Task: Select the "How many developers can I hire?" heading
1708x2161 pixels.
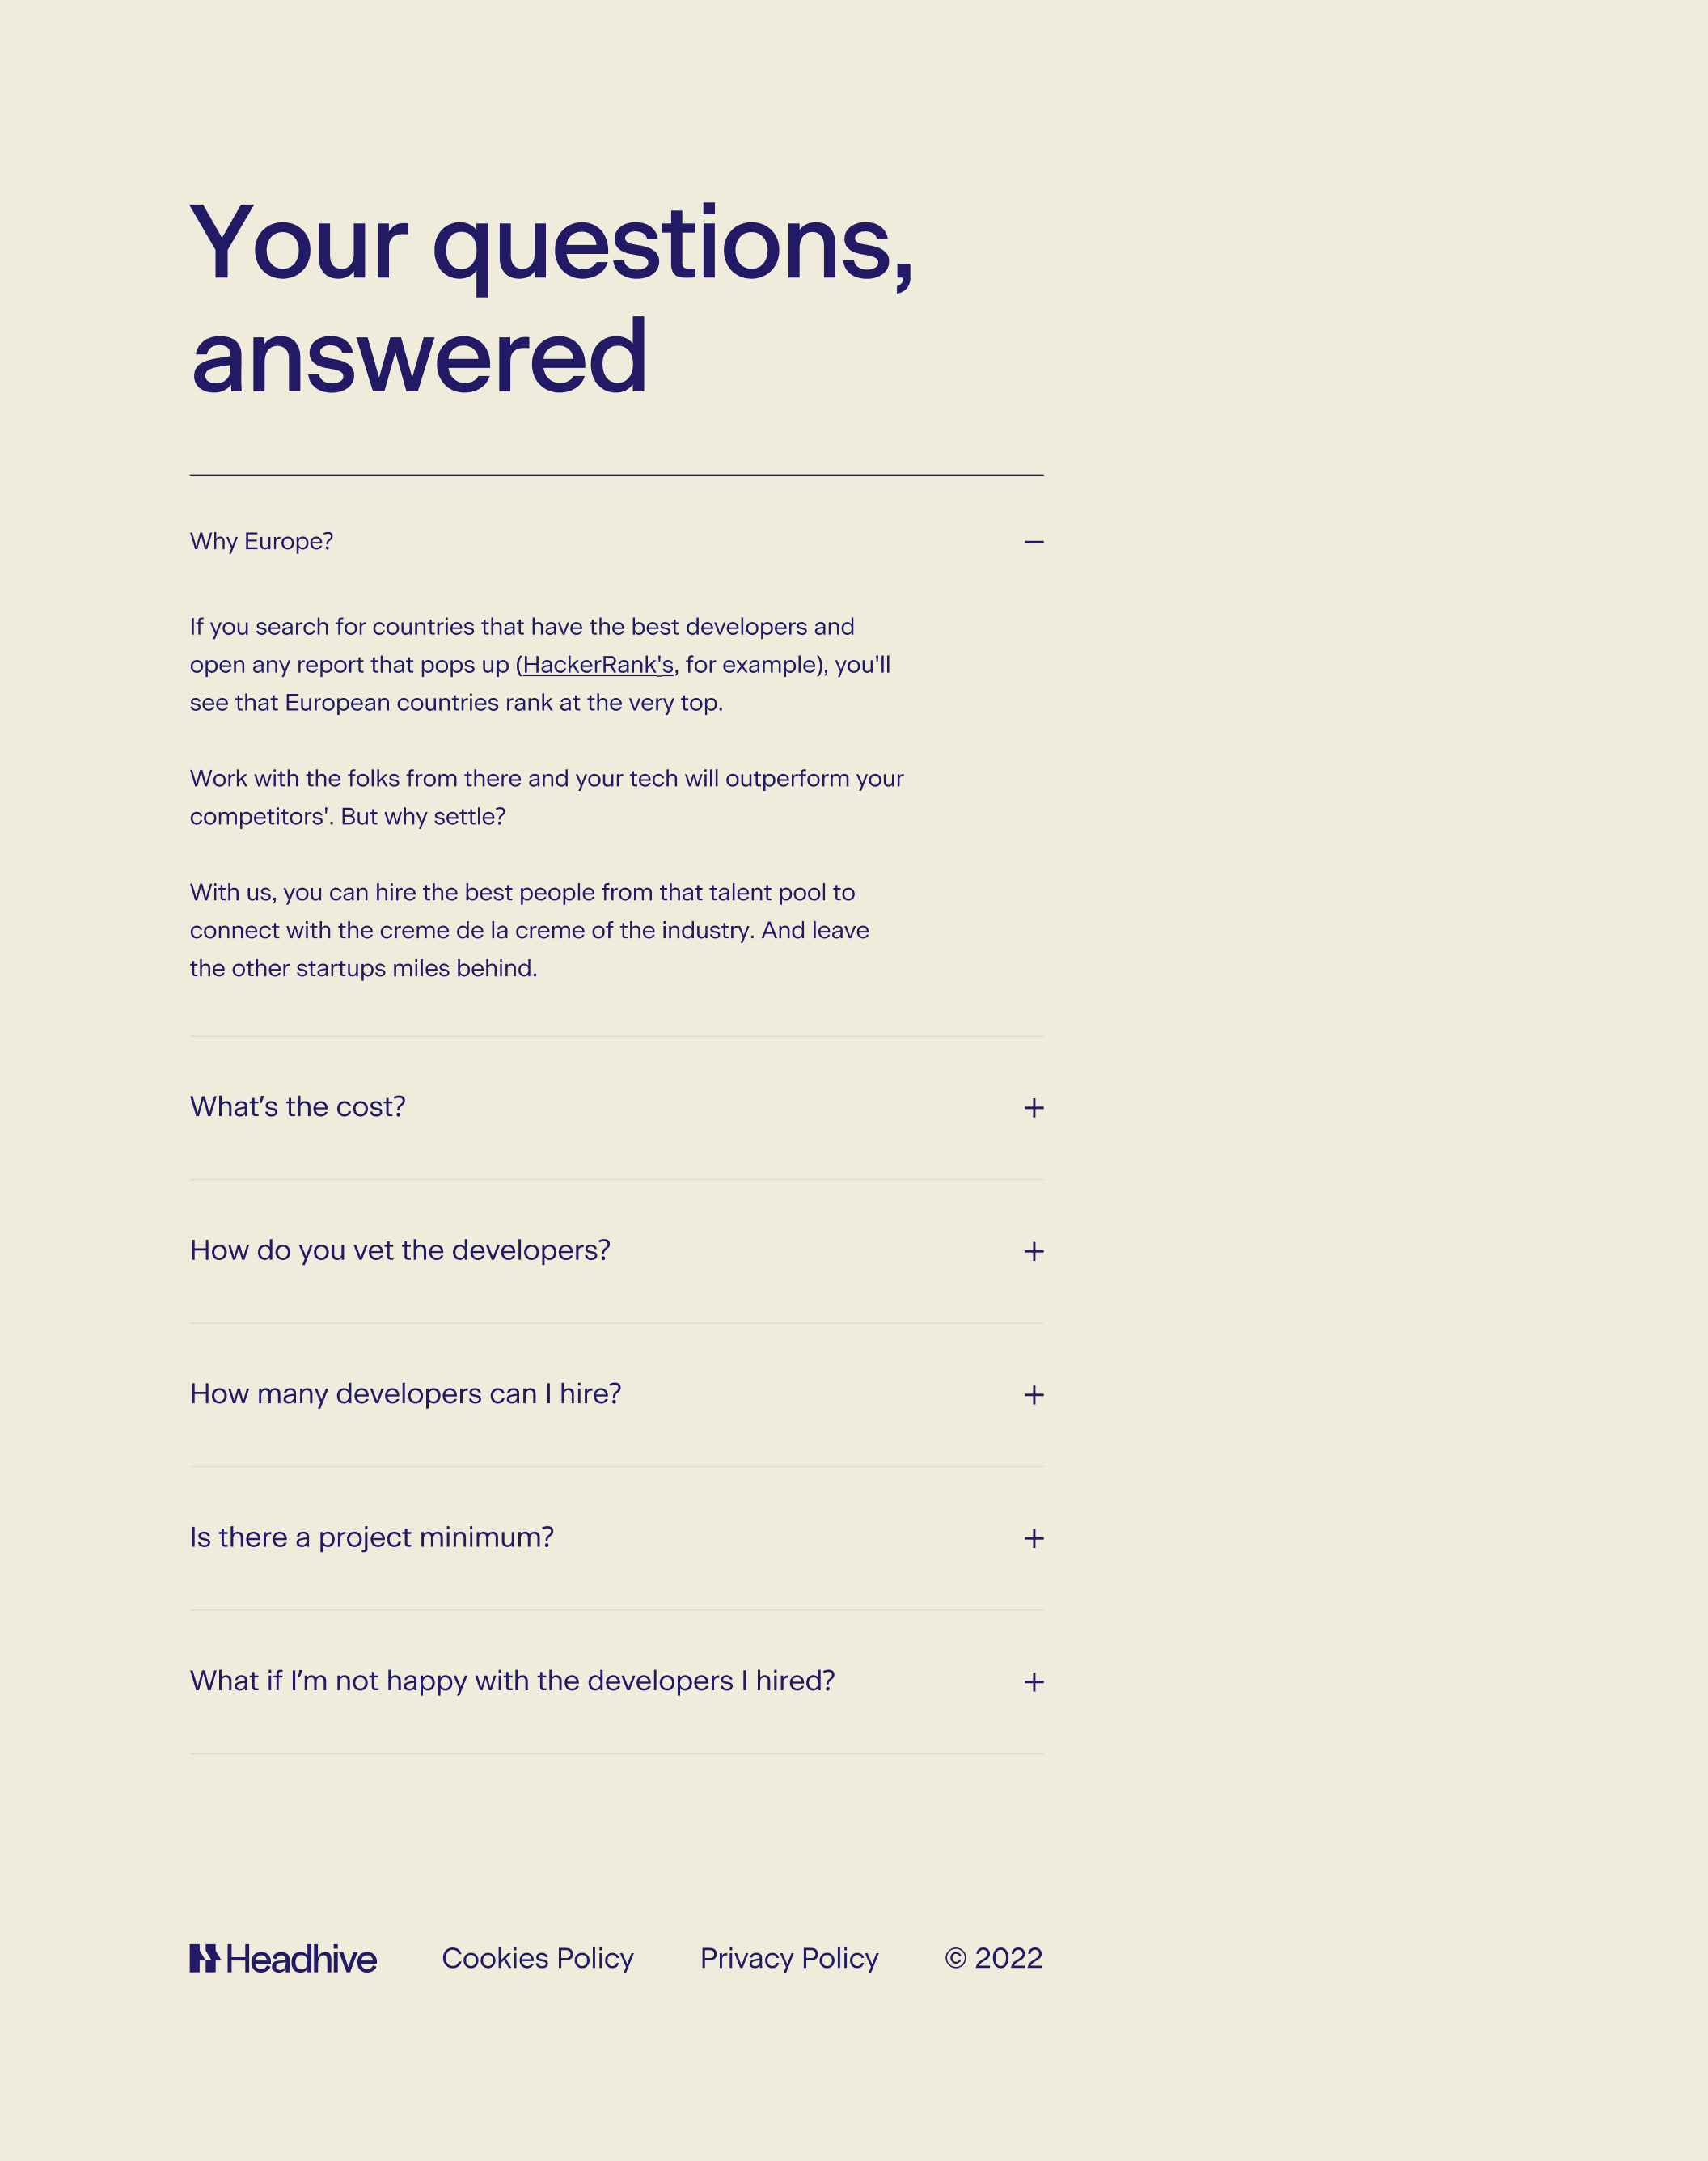Action: (406, 1394)
